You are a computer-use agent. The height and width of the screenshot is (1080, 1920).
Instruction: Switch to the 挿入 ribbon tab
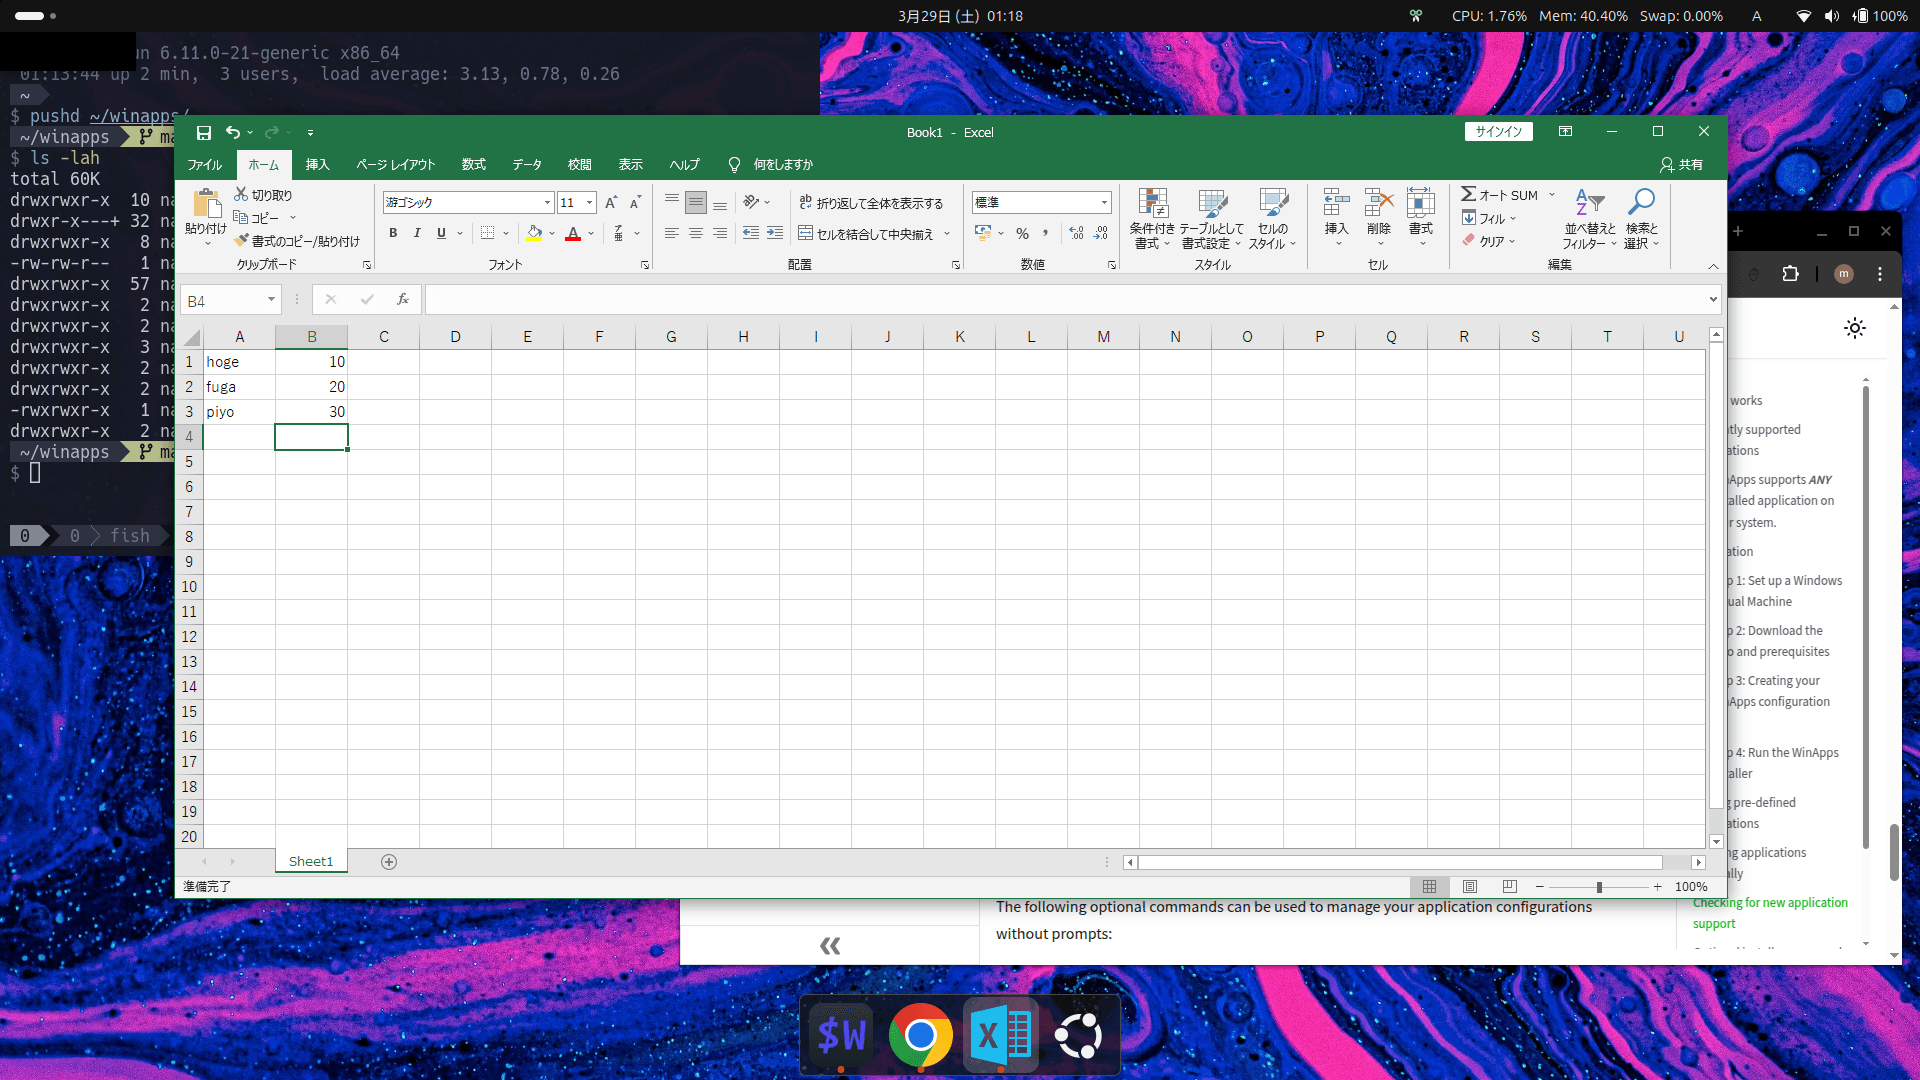(317, 165)
